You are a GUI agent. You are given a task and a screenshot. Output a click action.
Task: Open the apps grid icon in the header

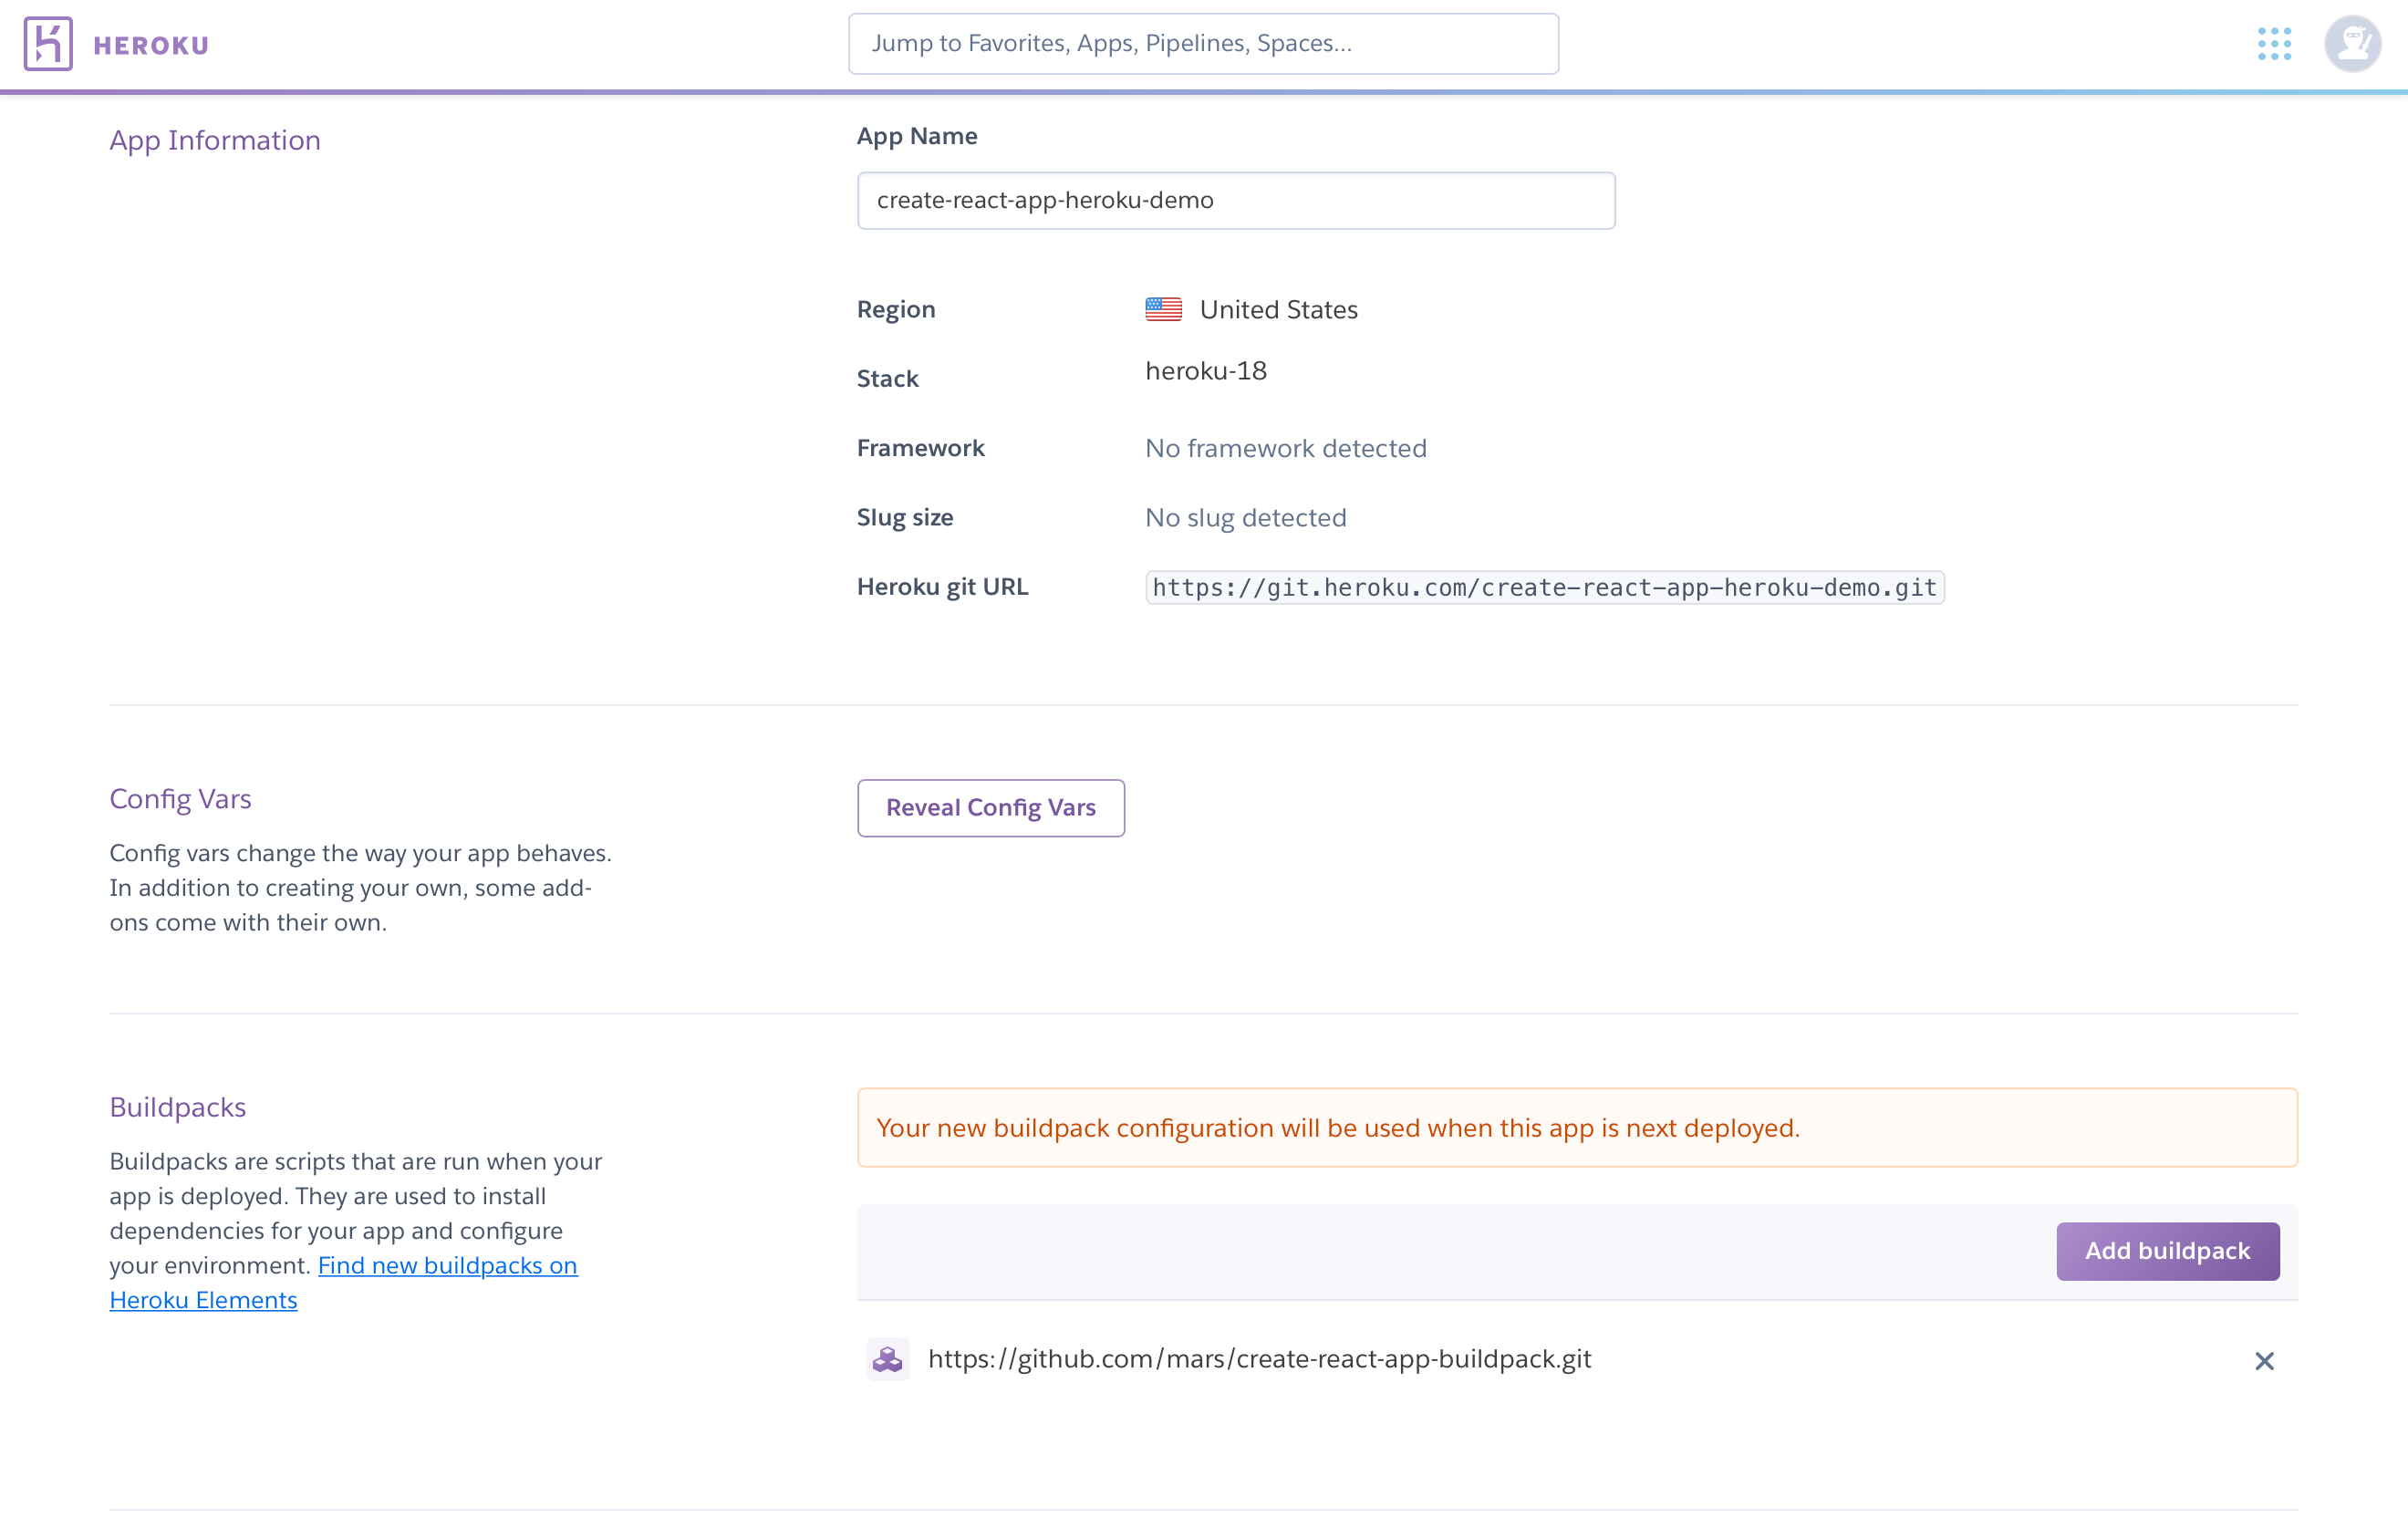tap(2274, 43)
